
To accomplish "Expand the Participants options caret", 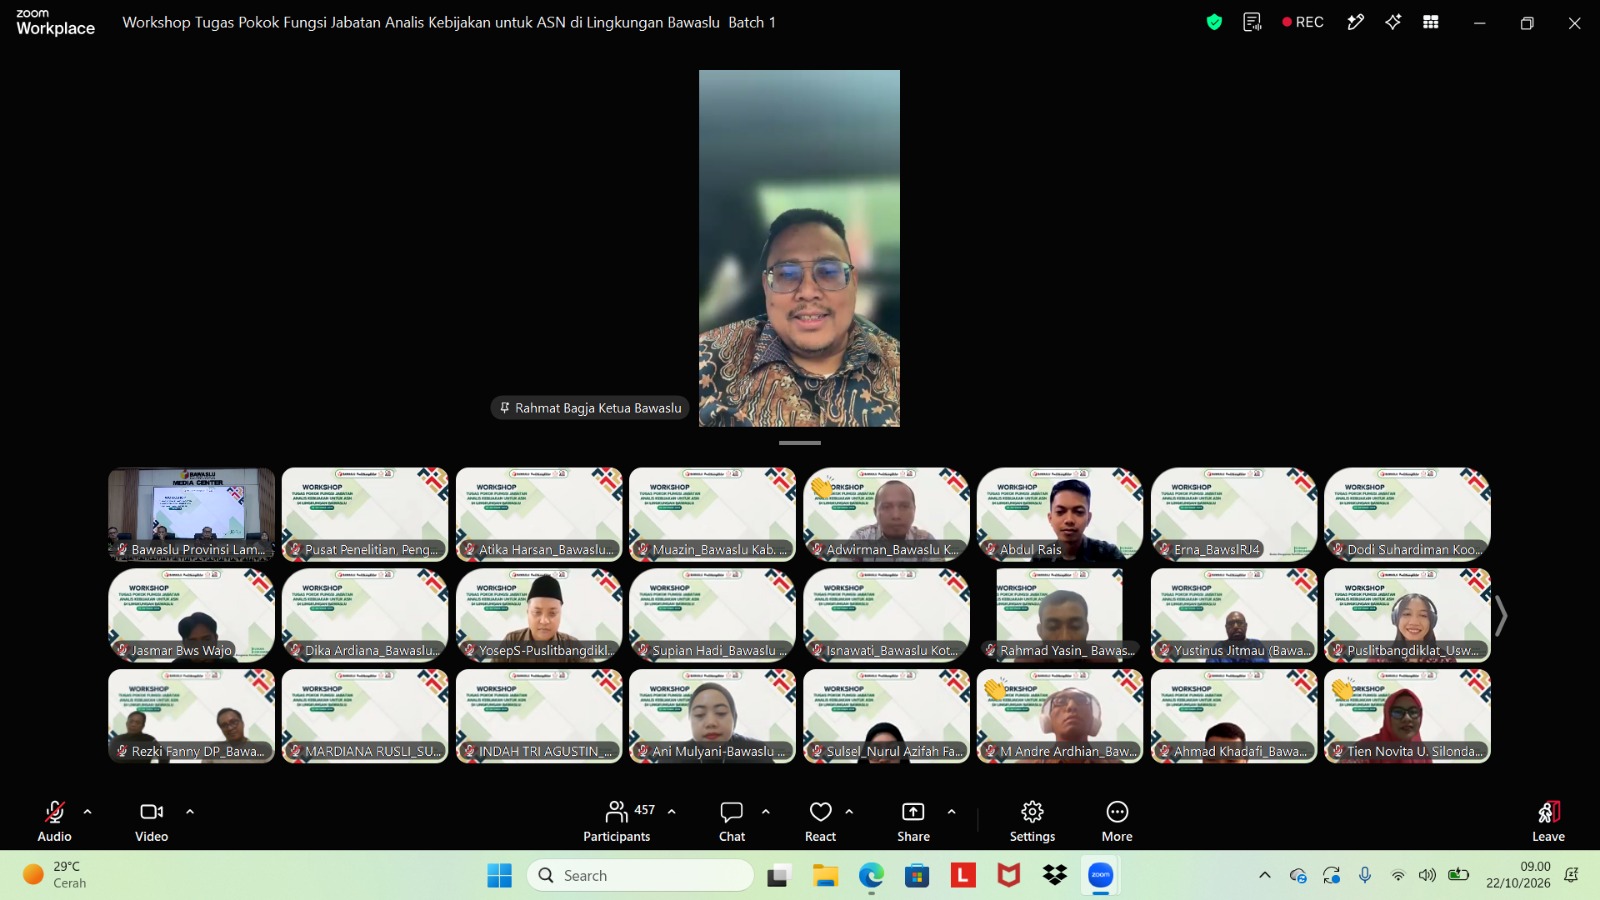I will point(672,812).
